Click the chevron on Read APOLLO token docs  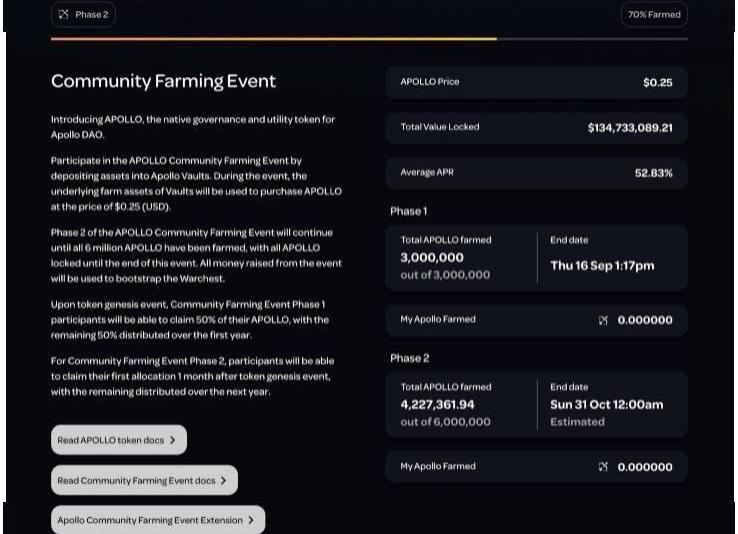tap(173, 440)
